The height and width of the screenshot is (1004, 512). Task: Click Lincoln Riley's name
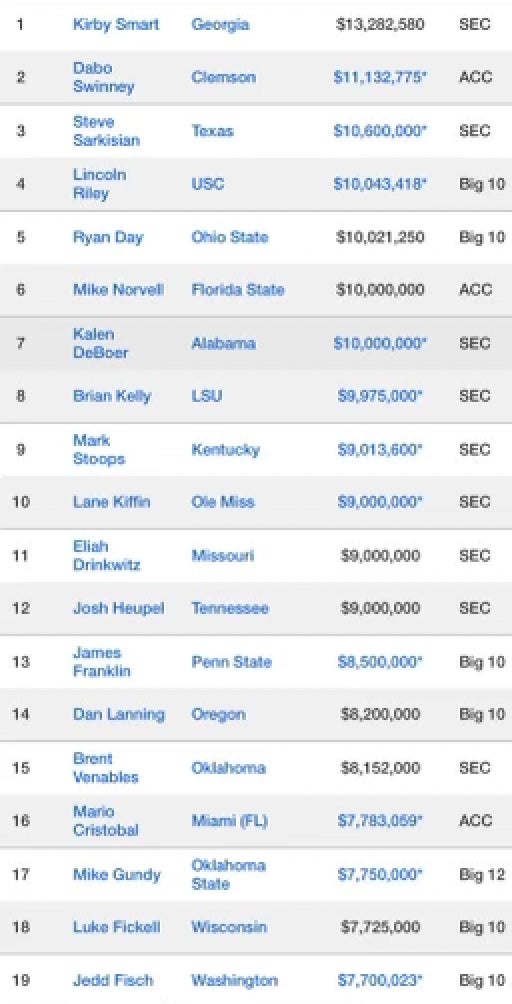(99, 184)
